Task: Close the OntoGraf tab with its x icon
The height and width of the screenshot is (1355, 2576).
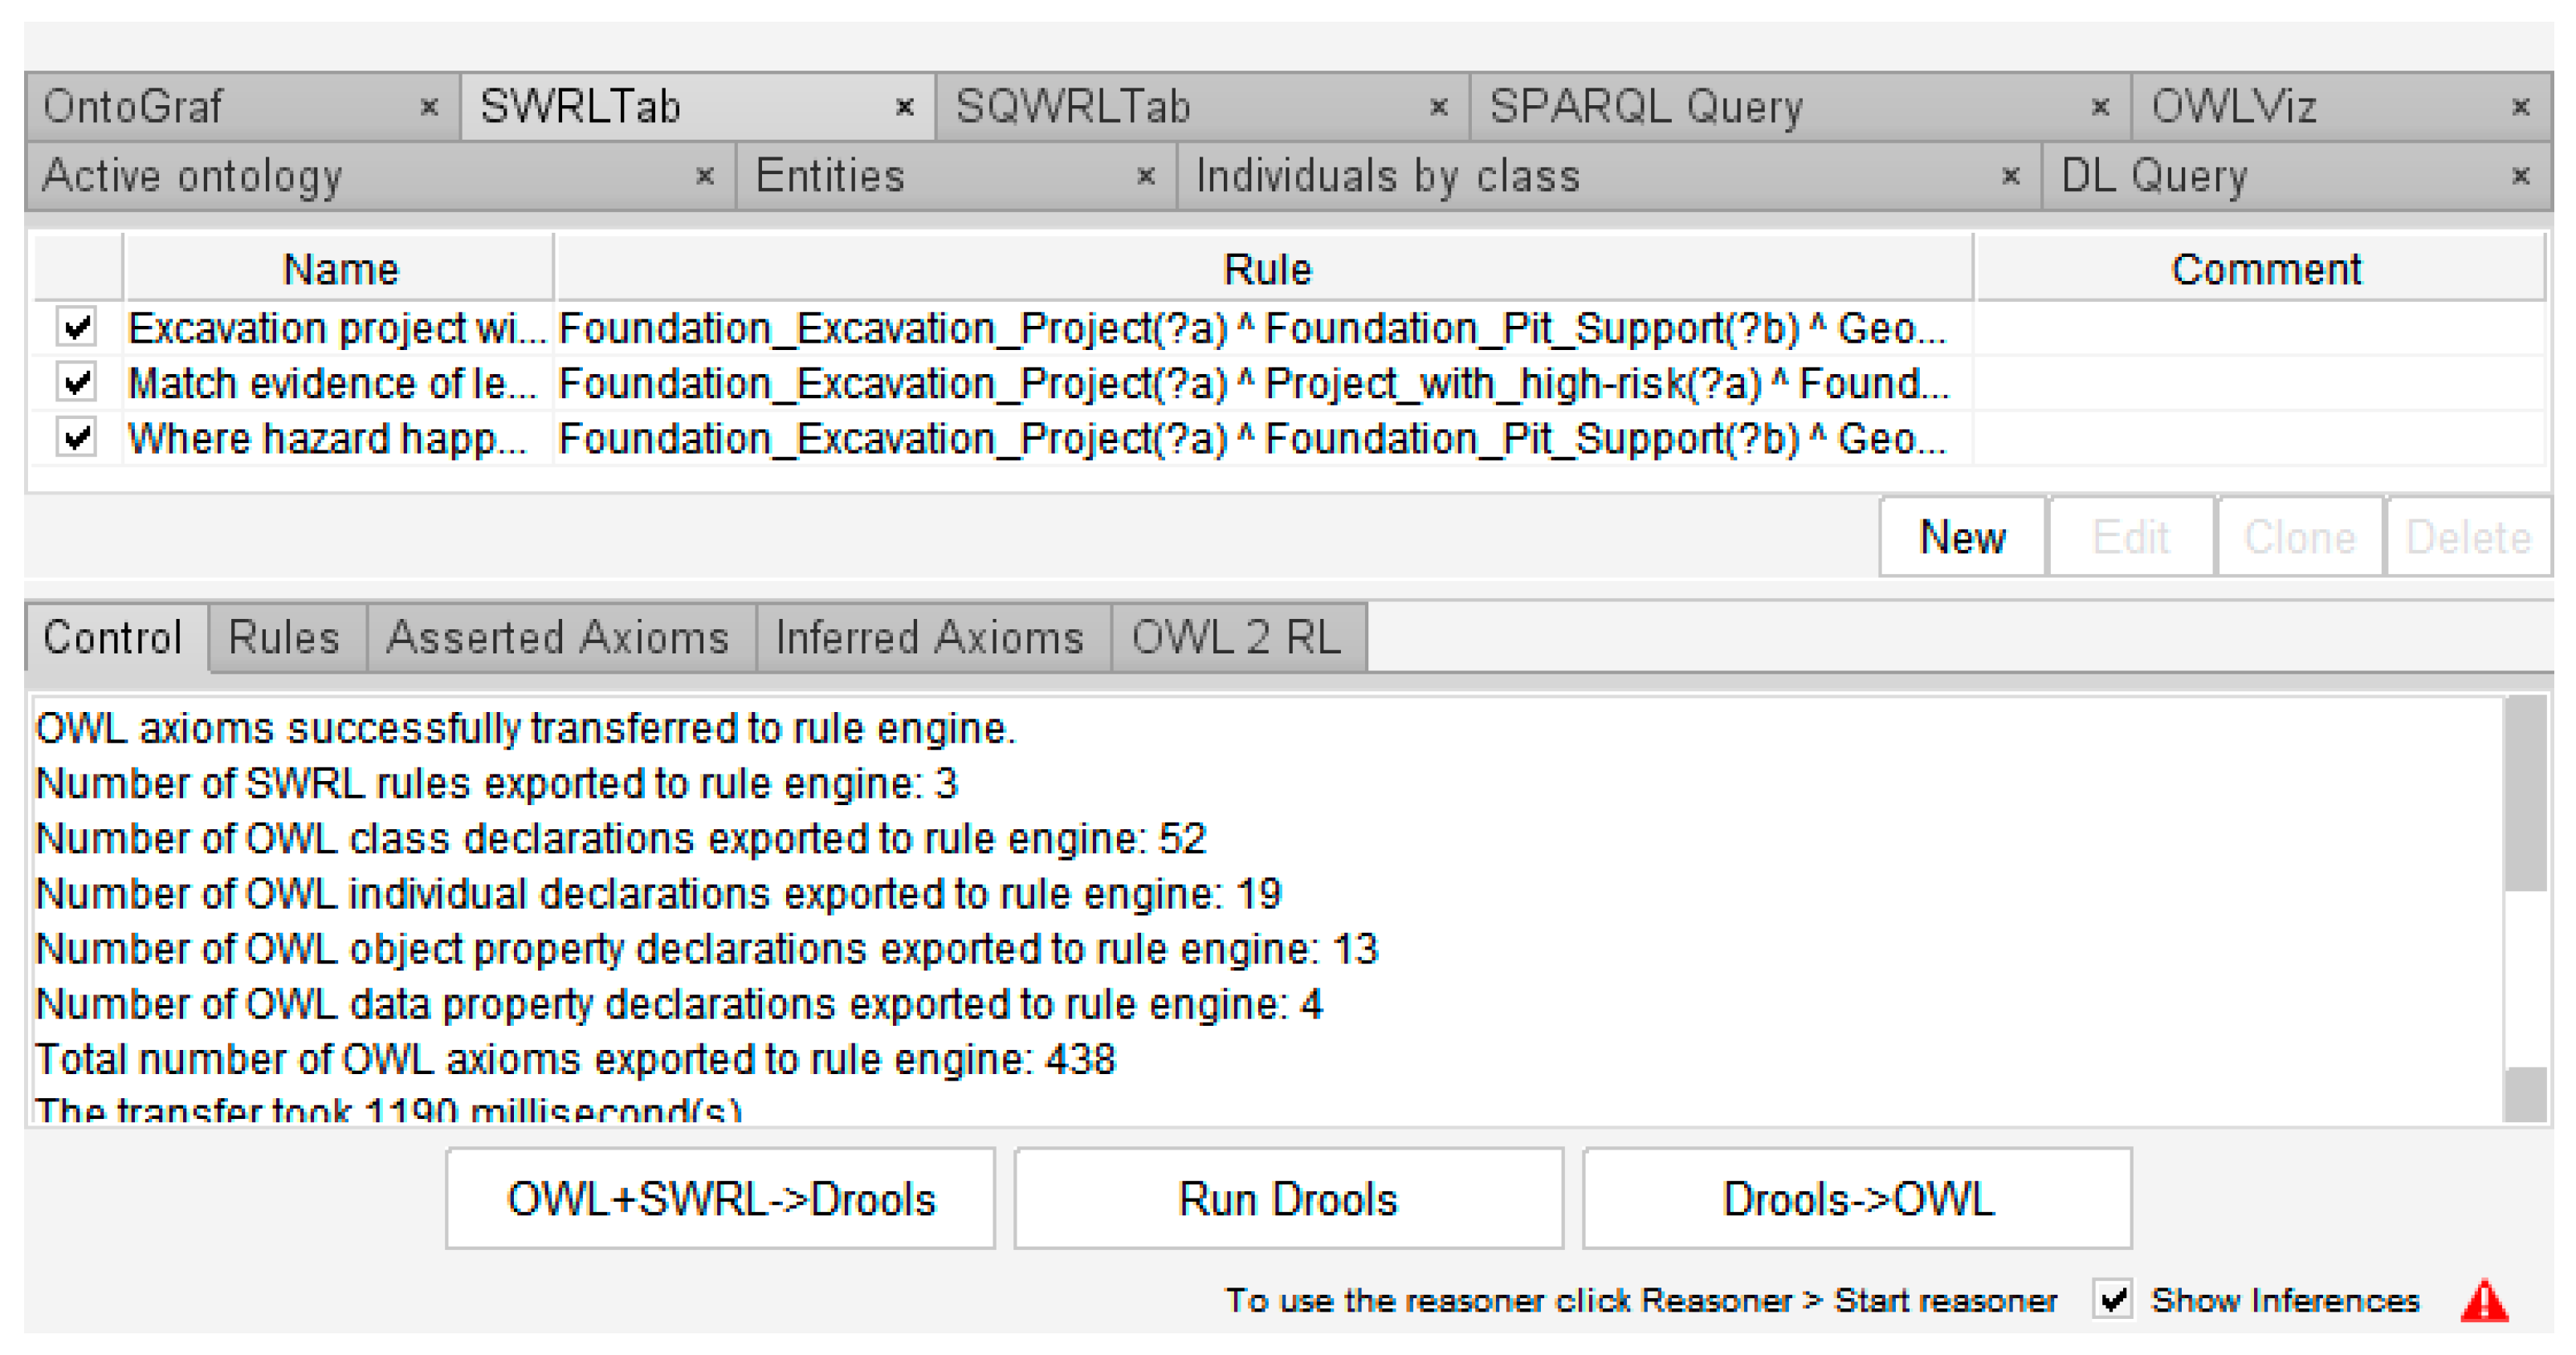Action: (429, 107)
